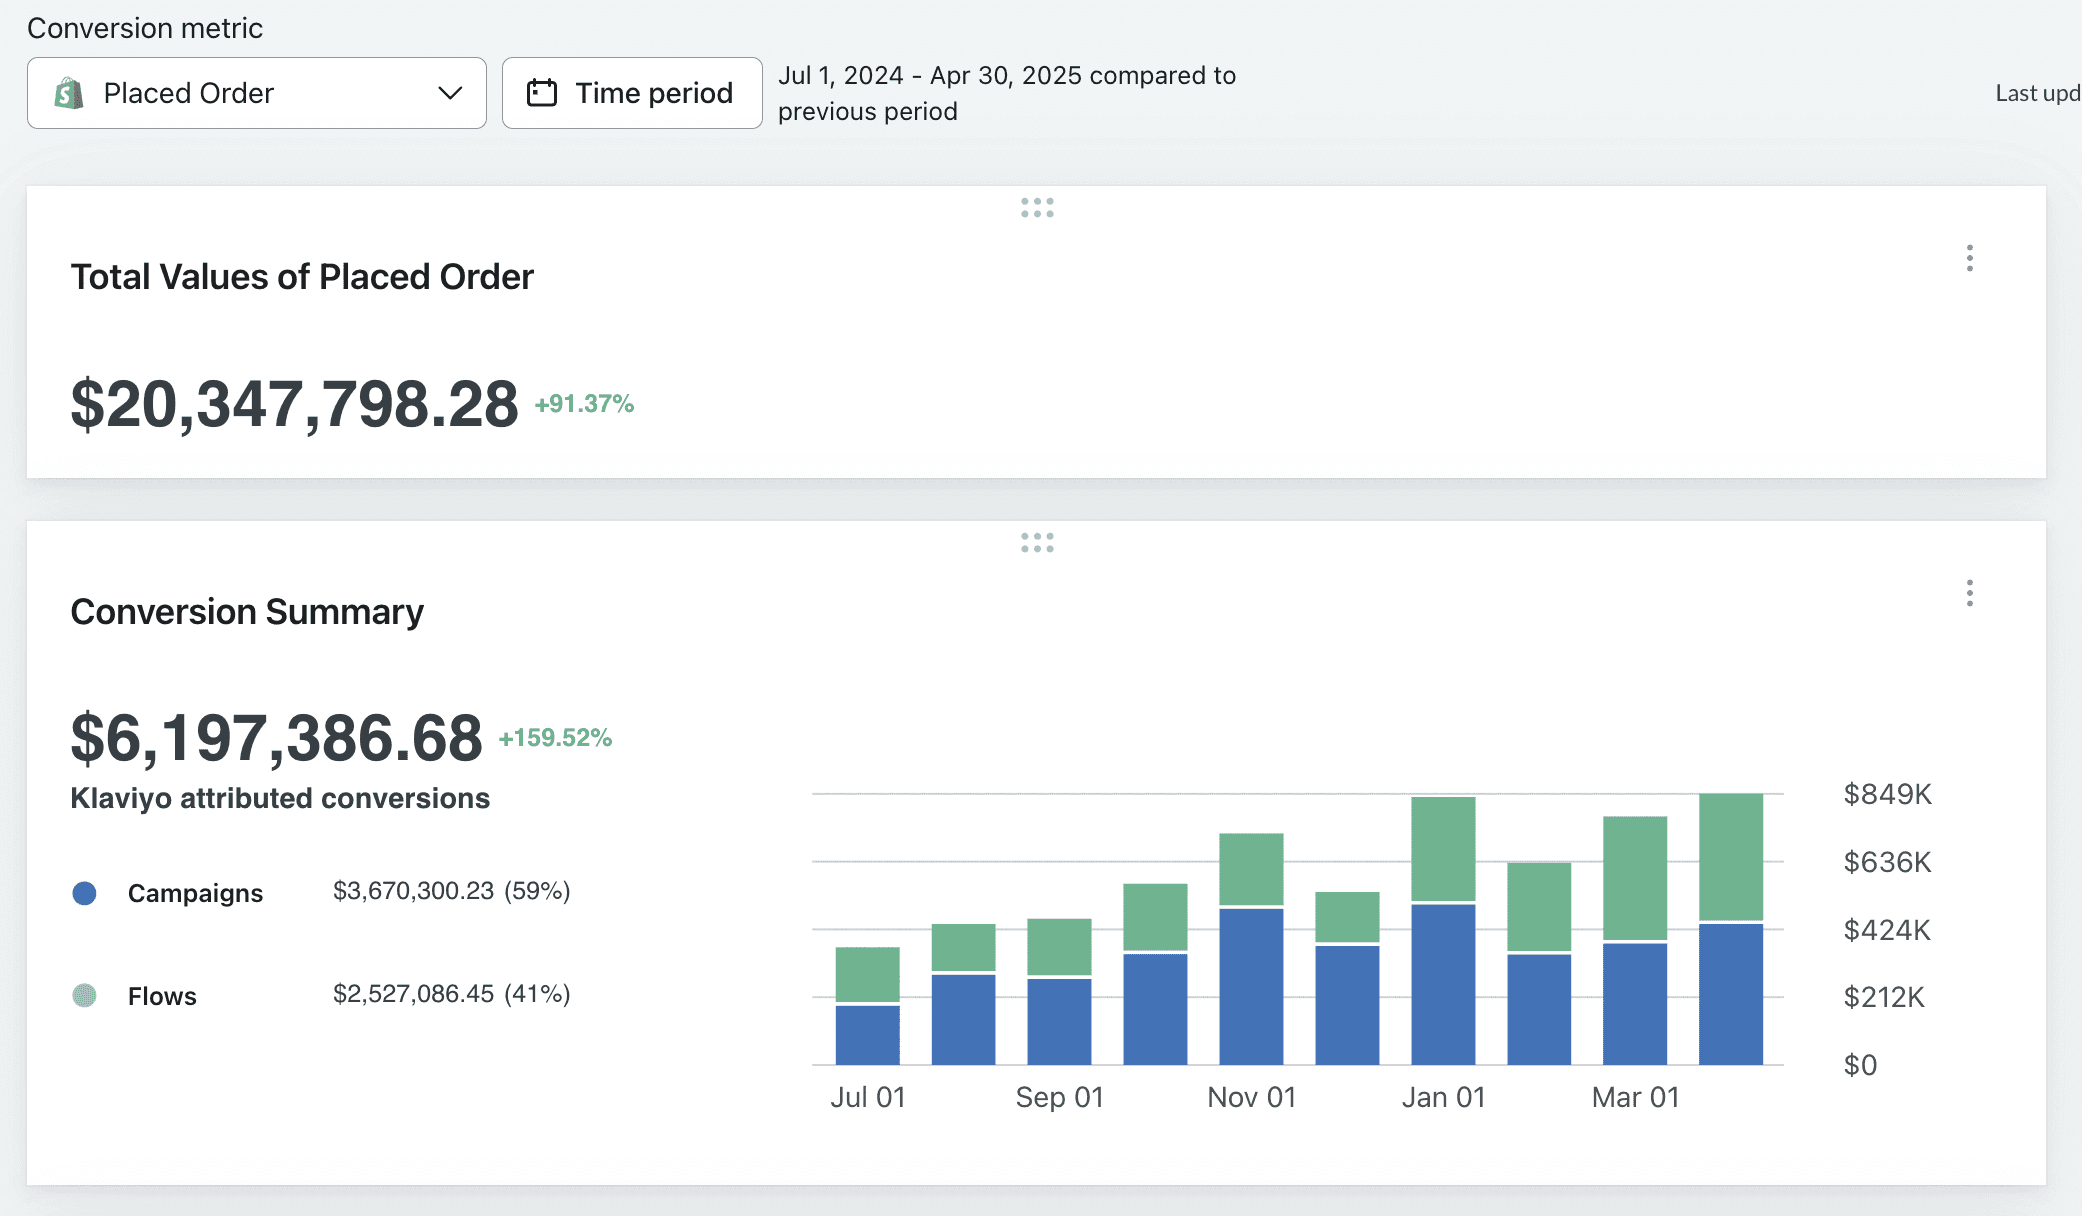Screen dimensions: 2082x1216
Task: Click the Nov 01 green flows bar segment
Action: [x=1251, y=869]
